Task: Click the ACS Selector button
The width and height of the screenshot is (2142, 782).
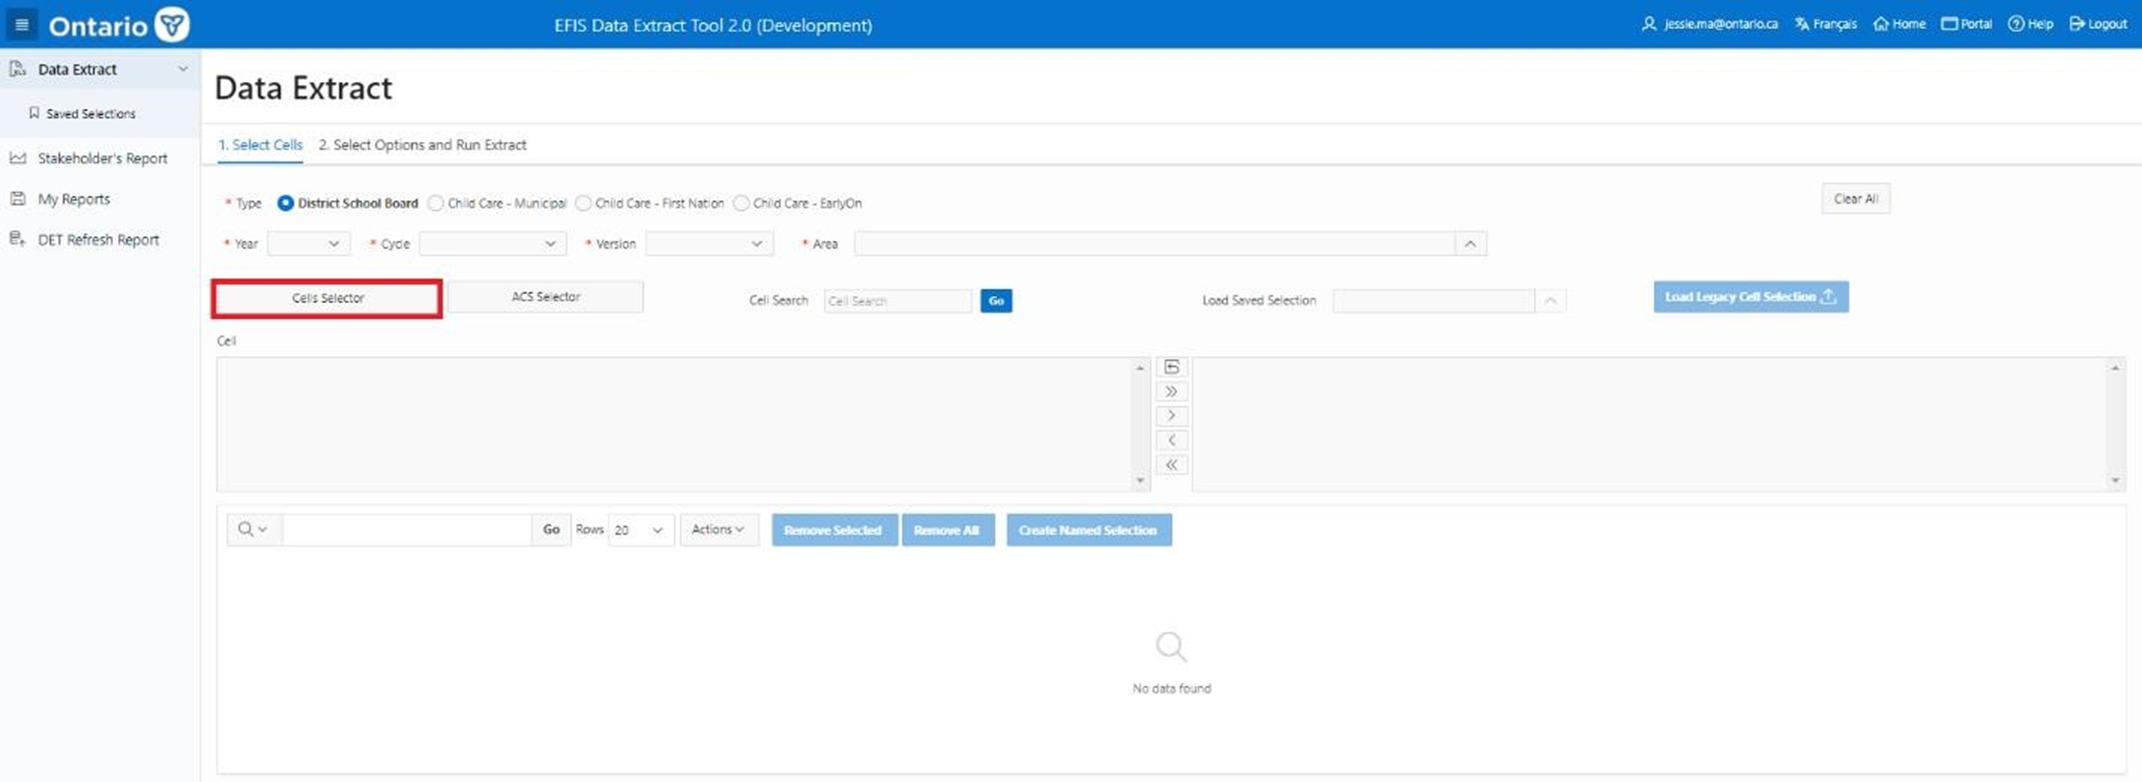Action: [545, 297]
